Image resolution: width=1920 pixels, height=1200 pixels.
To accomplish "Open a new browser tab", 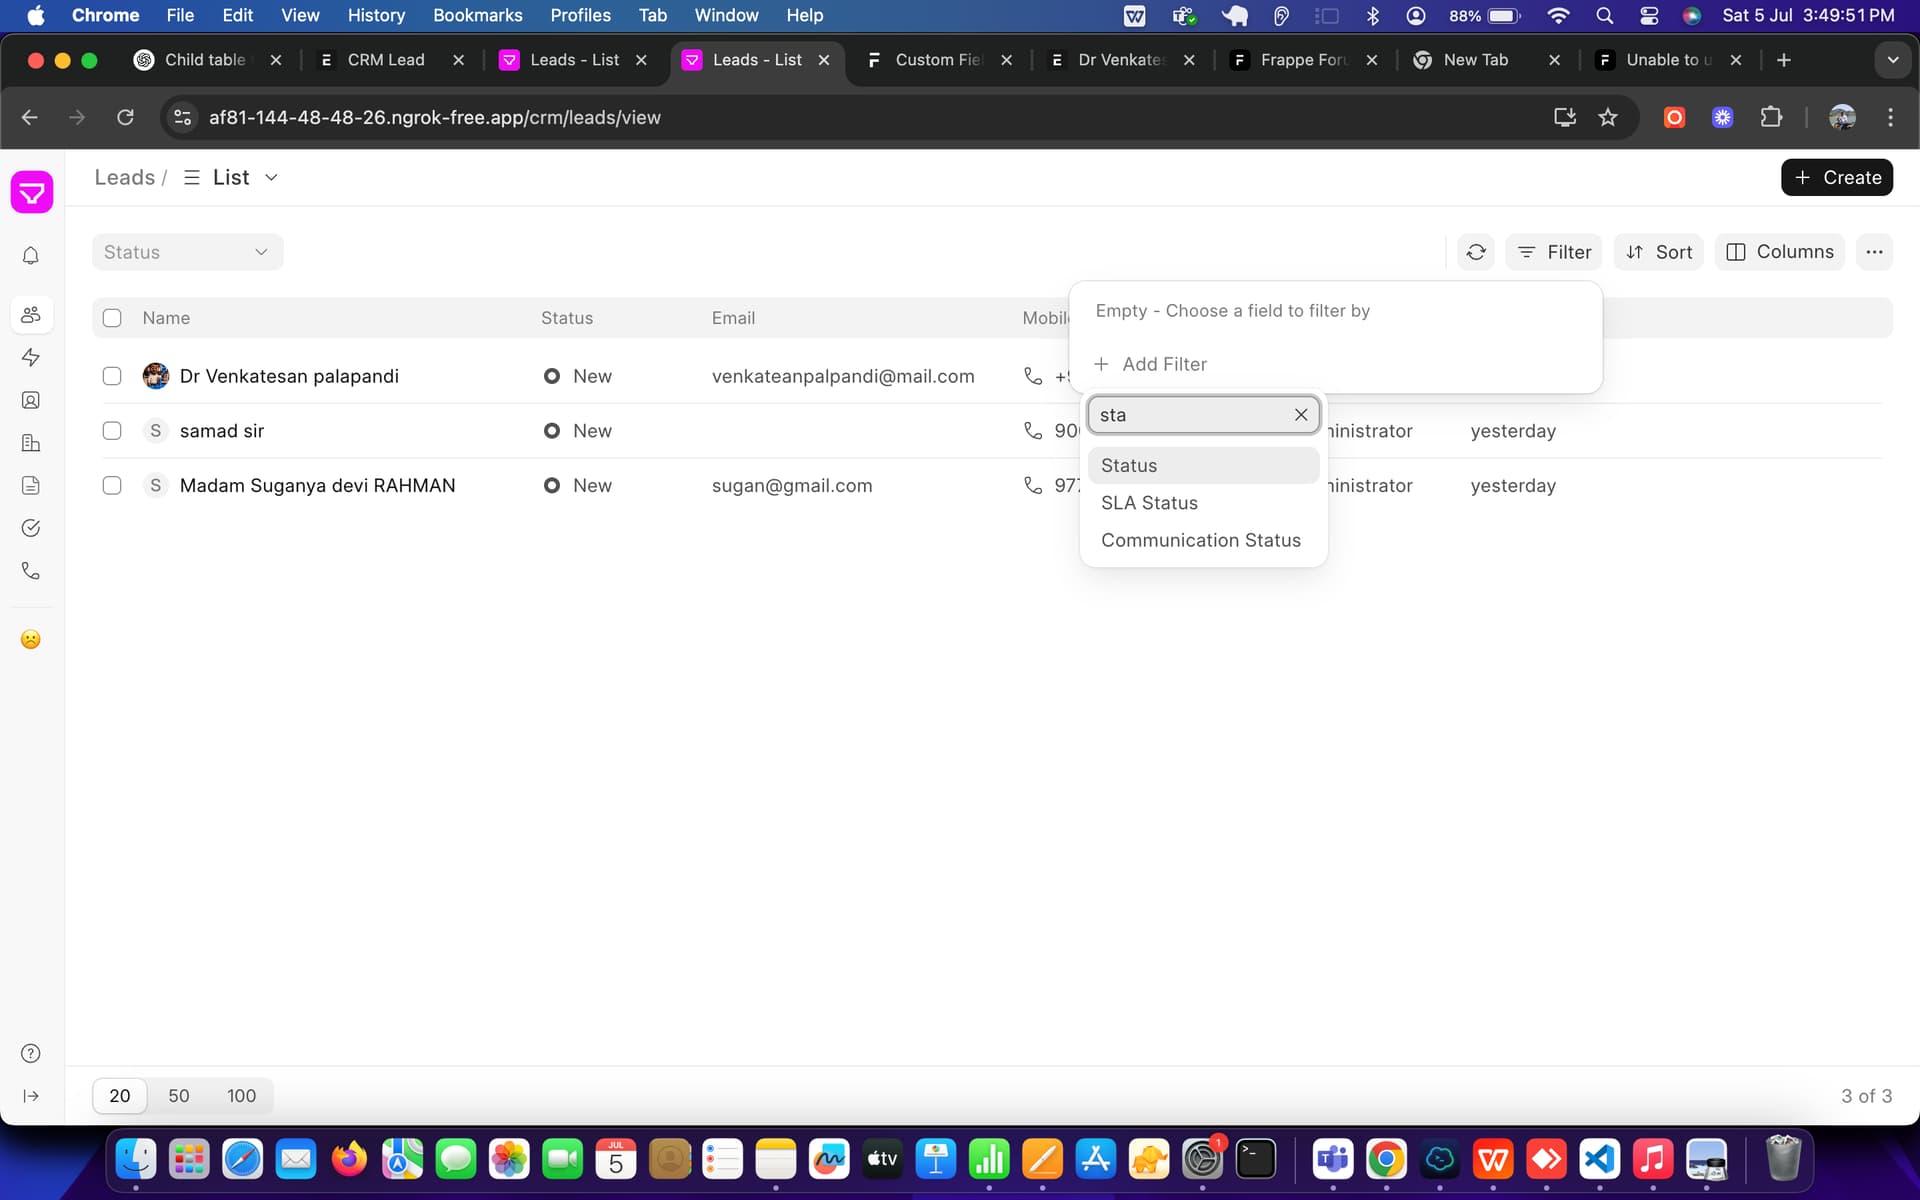I will [1784, 60].
